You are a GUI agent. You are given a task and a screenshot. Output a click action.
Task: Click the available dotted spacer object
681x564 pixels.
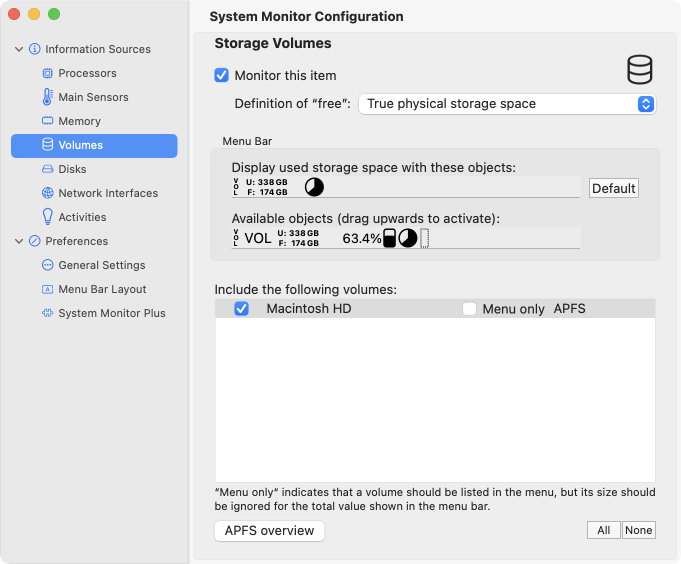425,238
